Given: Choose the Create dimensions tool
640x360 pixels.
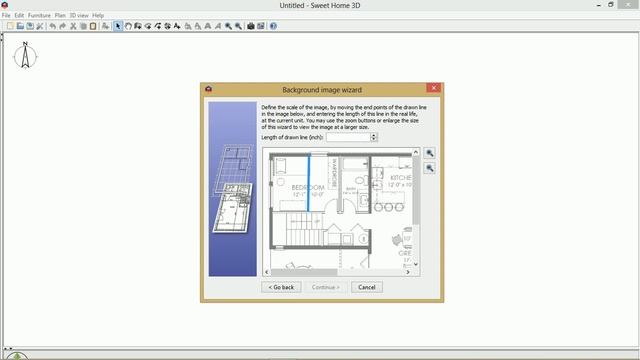Looking at the screenshot, I should (x=167, y=26).
